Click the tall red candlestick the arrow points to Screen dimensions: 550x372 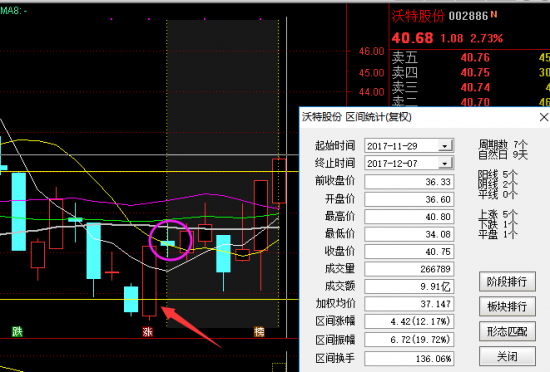pyautogui.click(x=149, y=282)
